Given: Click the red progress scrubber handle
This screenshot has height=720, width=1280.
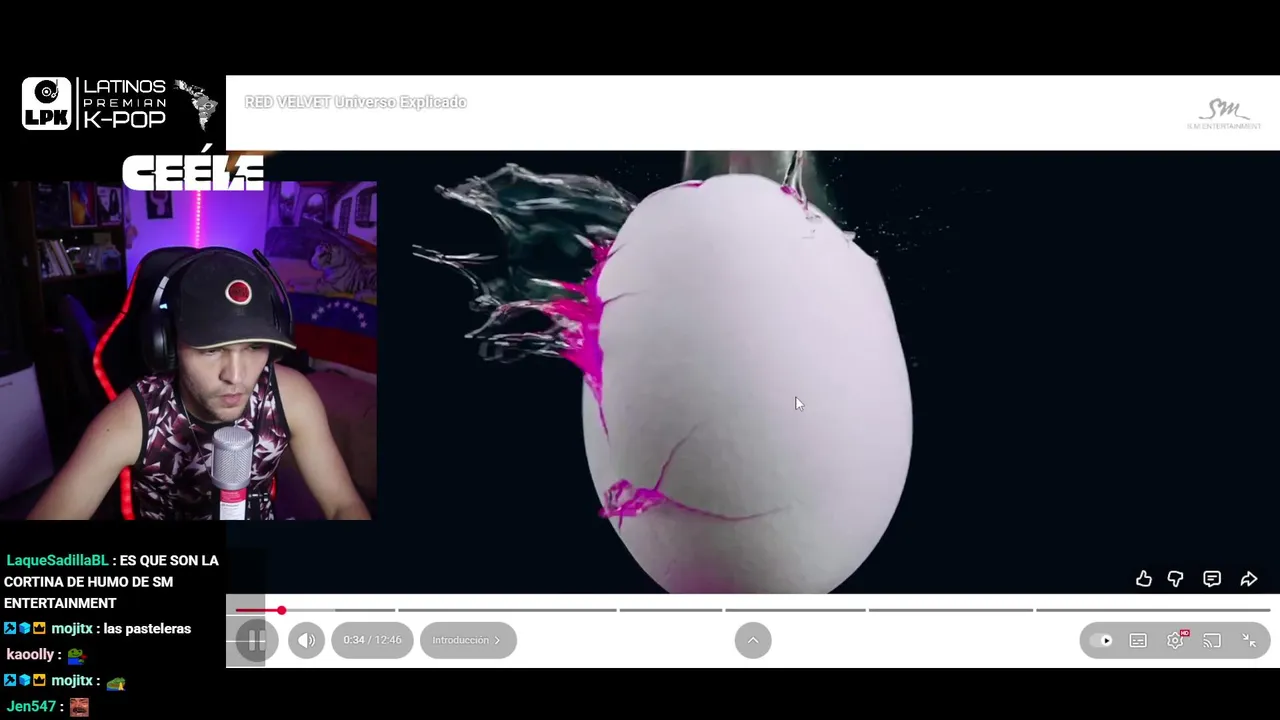Looking at the screenshot, I should pyautogui.click(x=282, y=610).
